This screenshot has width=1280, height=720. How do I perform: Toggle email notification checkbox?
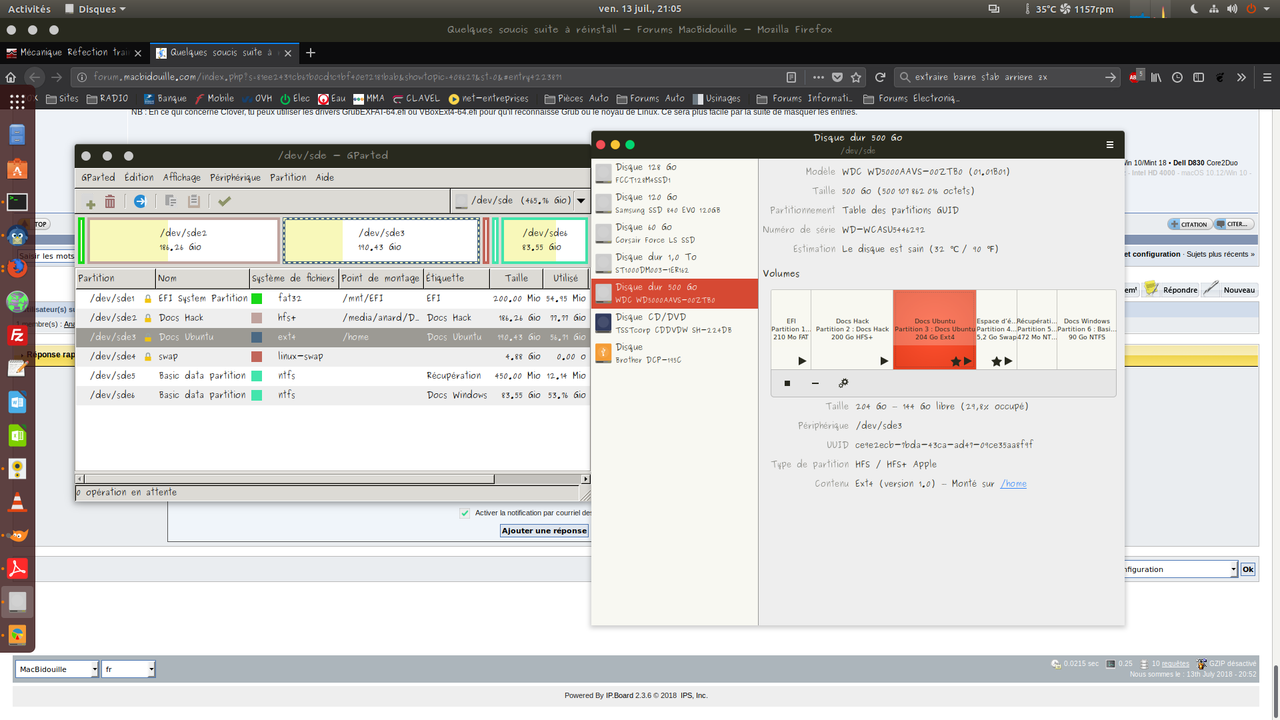click(x=464, y=513)
